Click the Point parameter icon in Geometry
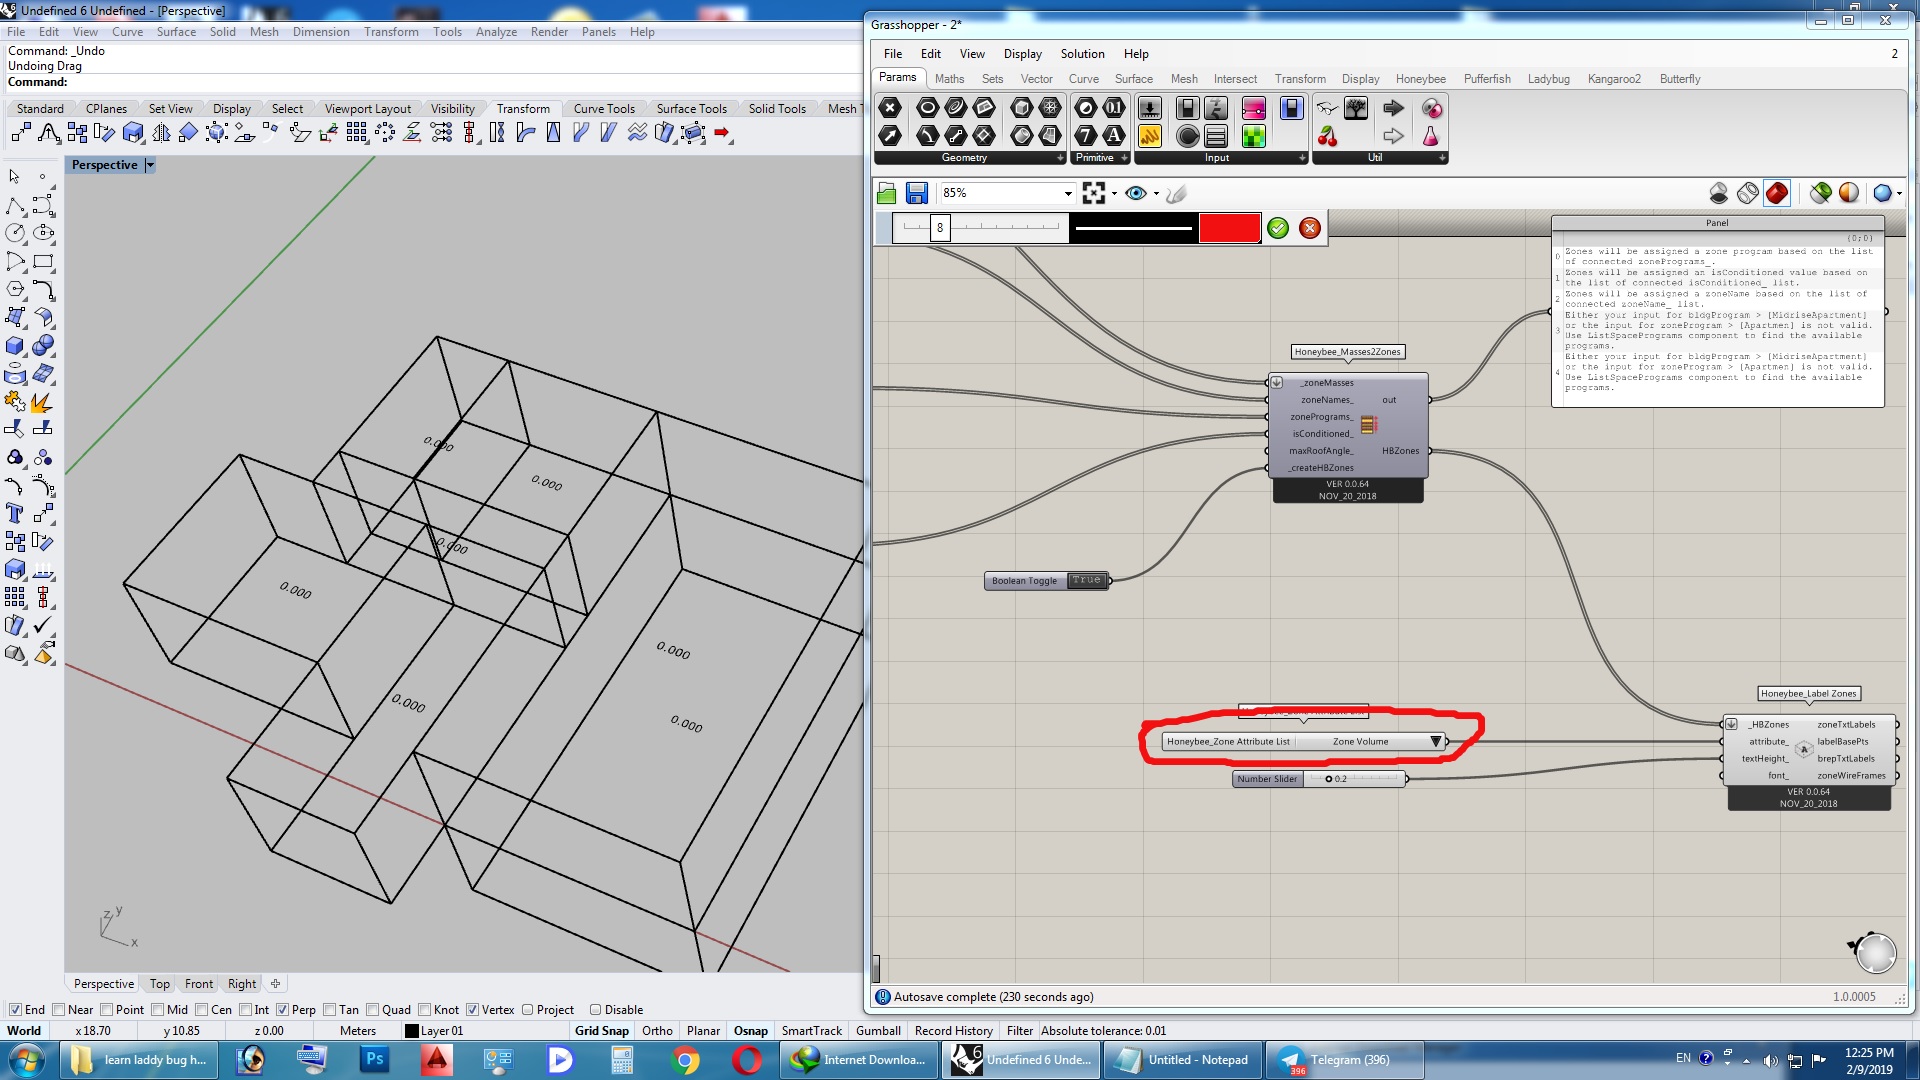This screenshot has height=1080, width=1920. (890, 107)
